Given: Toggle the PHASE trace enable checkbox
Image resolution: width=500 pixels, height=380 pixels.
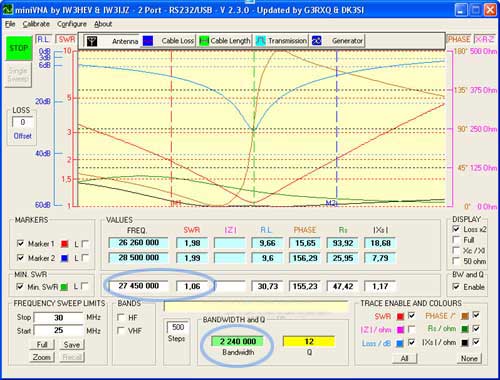Looking at the screenshot, I should (x=476, y=315).
